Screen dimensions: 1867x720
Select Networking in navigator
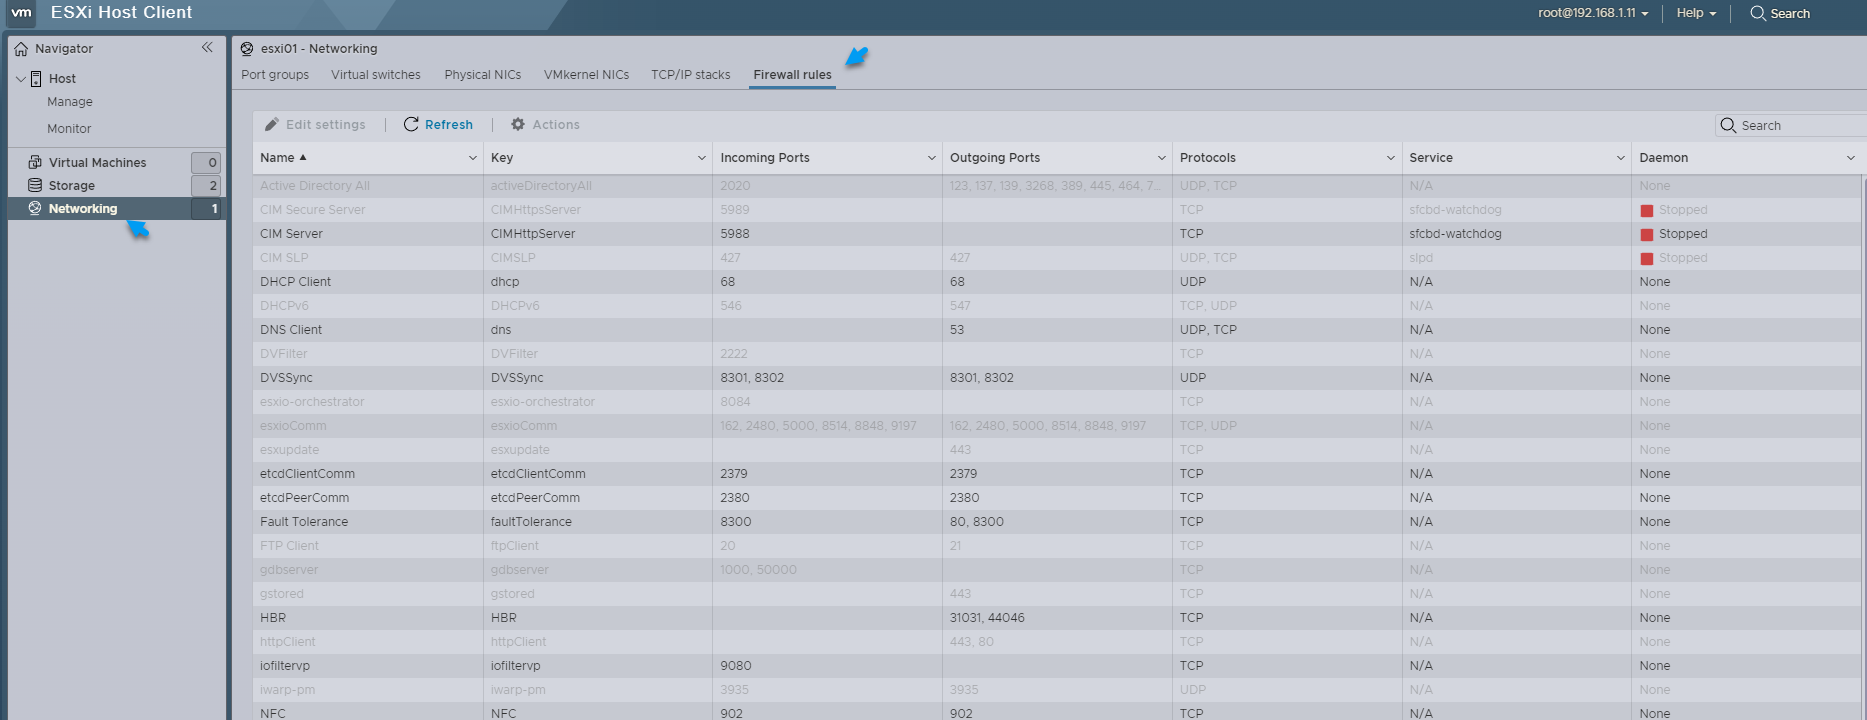click(x=83, y=209)
